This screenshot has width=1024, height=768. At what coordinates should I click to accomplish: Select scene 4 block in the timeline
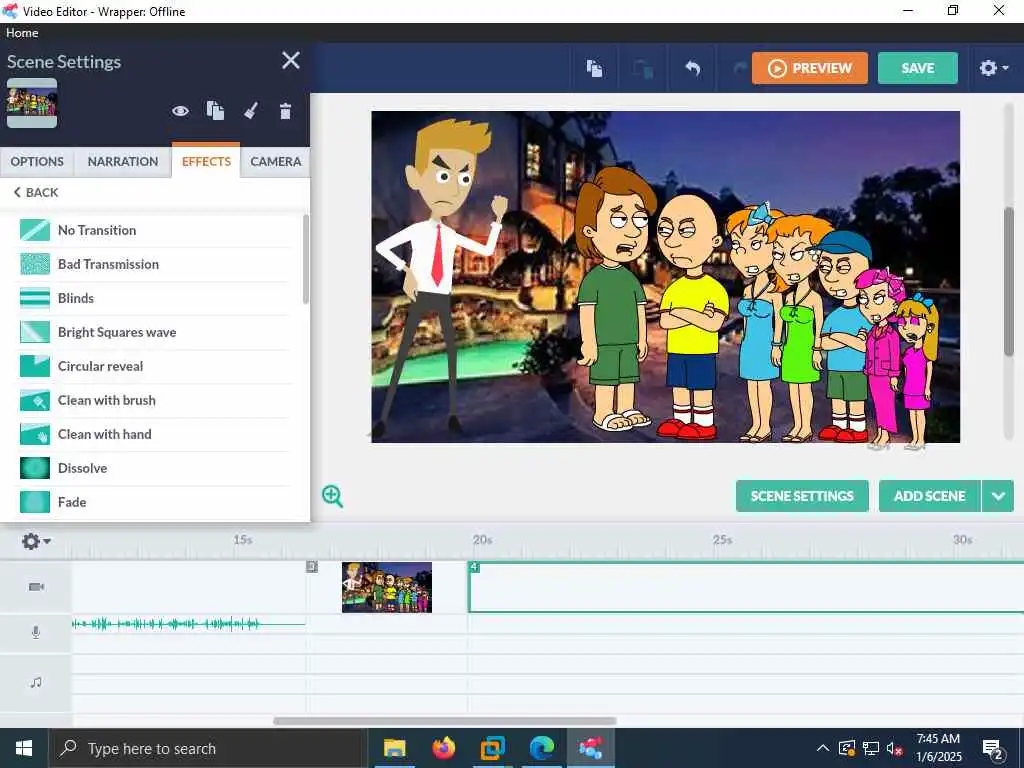click(746, 587)
